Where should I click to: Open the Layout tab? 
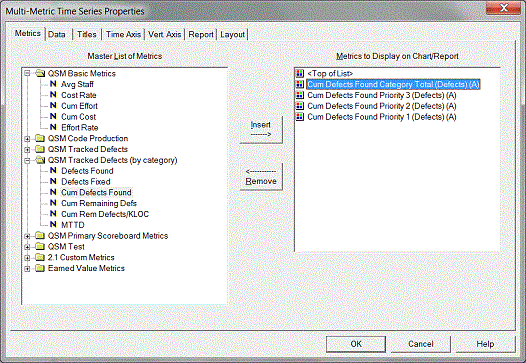232,34
